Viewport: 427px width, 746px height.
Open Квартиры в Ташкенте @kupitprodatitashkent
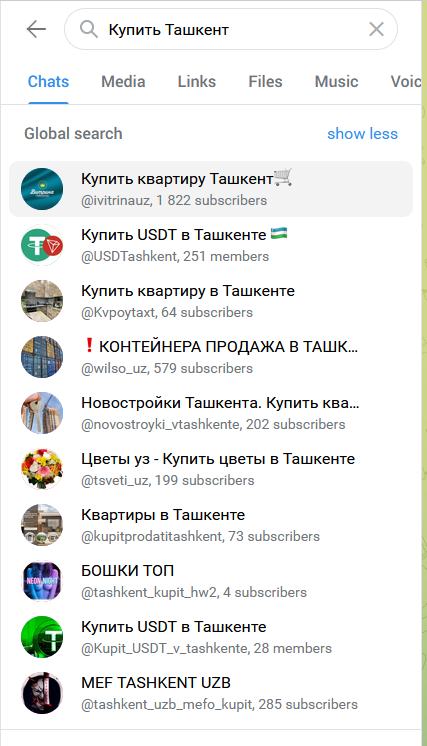[x=211, y=525]
